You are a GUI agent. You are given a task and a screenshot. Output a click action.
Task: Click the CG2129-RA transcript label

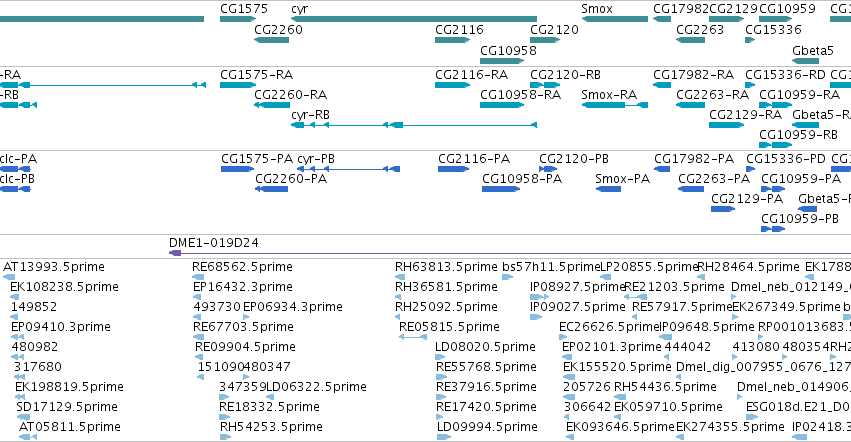[x=746, y=115]
